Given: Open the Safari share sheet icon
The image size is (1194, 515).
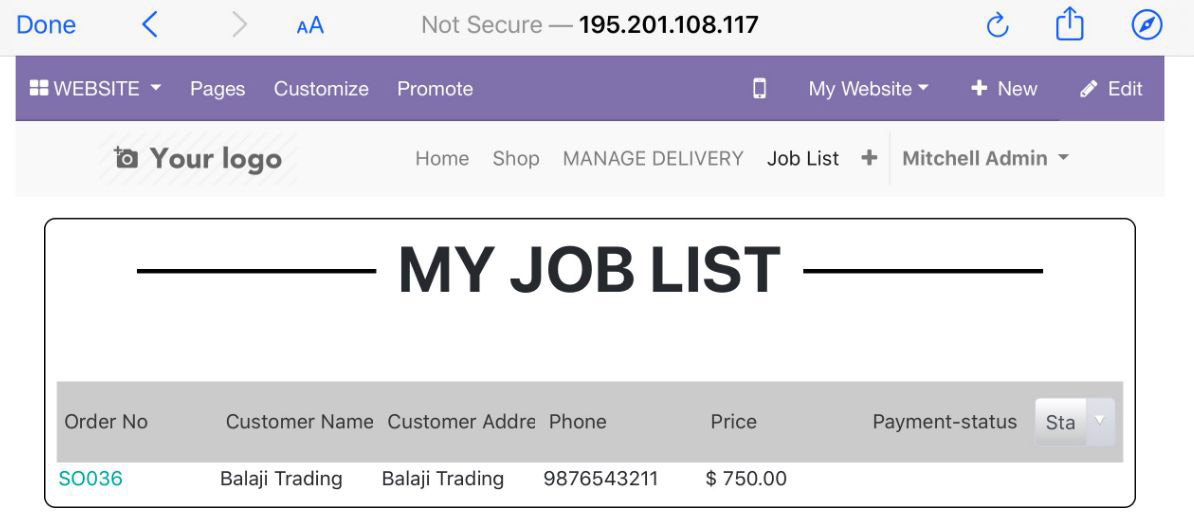Looking at the screenshot, I should tap(1069, 24).
